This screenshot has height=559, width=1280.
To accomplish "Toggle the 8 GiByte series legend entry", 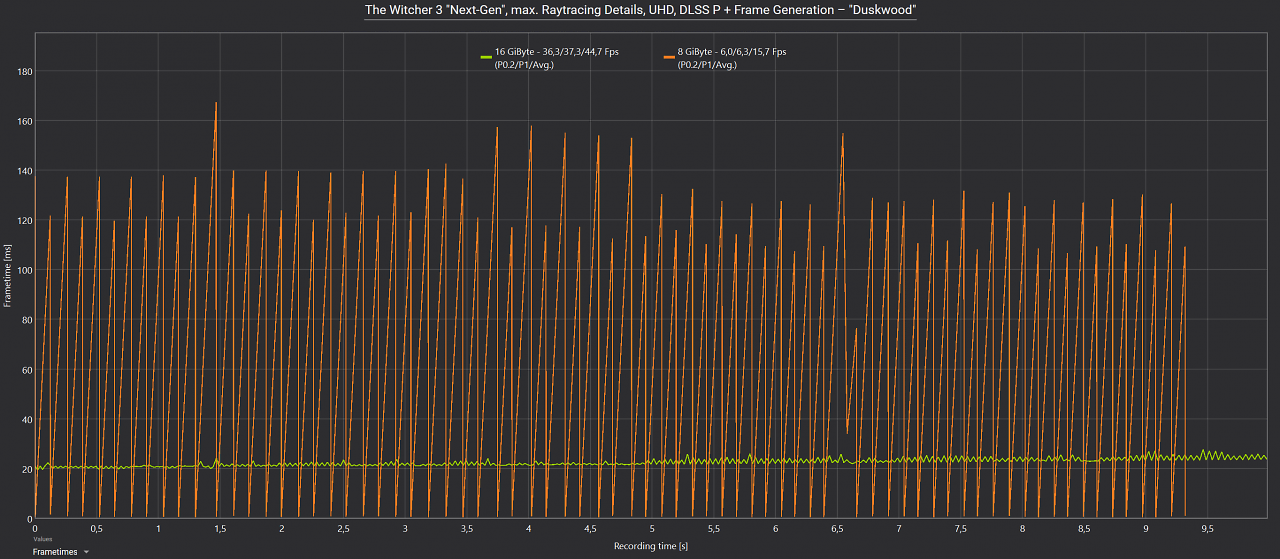I will point(725,58).
